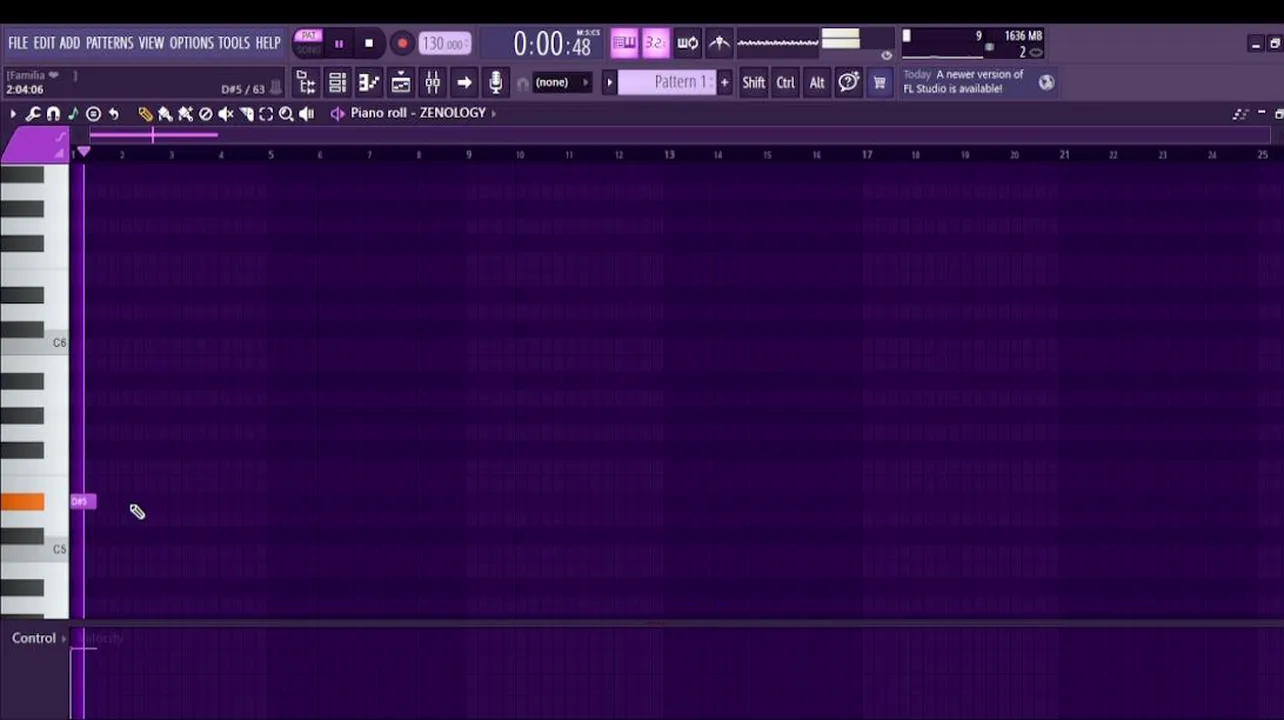Image resolution: width=1284 pixels, height=720 pixels.
Task: Select the Mute tool
Action: click(226, 114)
